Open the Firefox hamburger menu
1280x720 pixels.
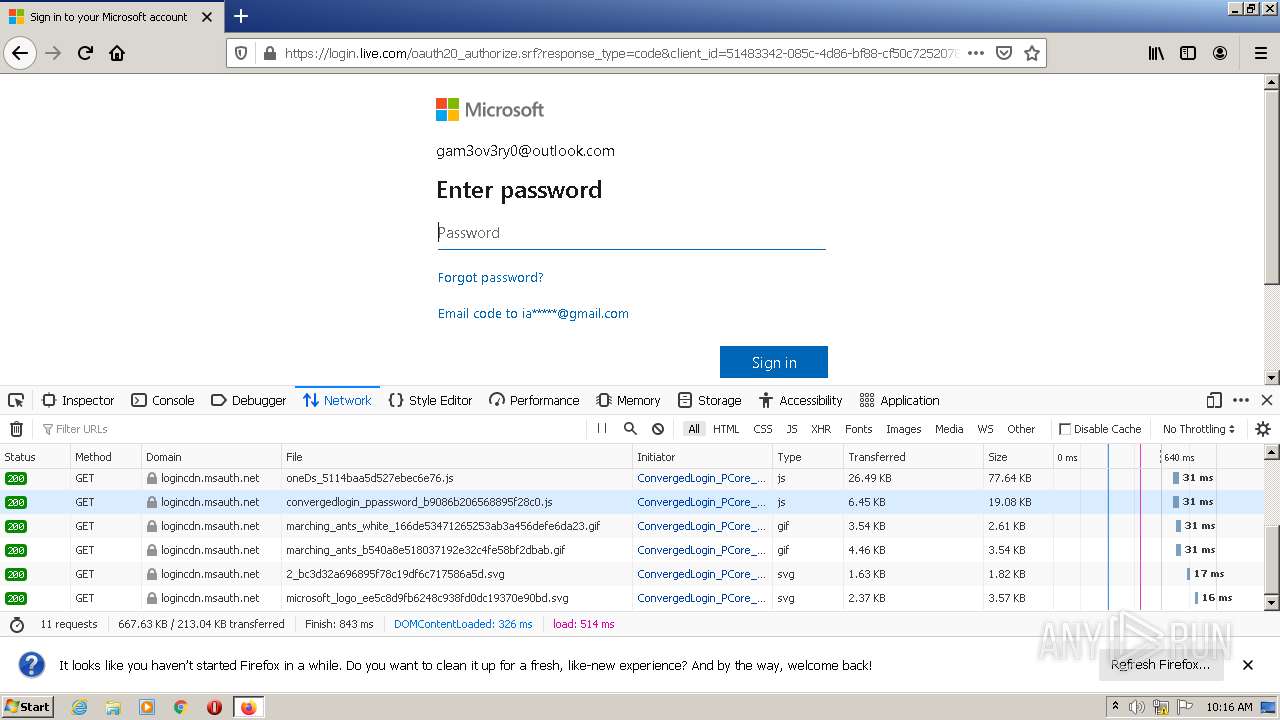click(1260, 53)
